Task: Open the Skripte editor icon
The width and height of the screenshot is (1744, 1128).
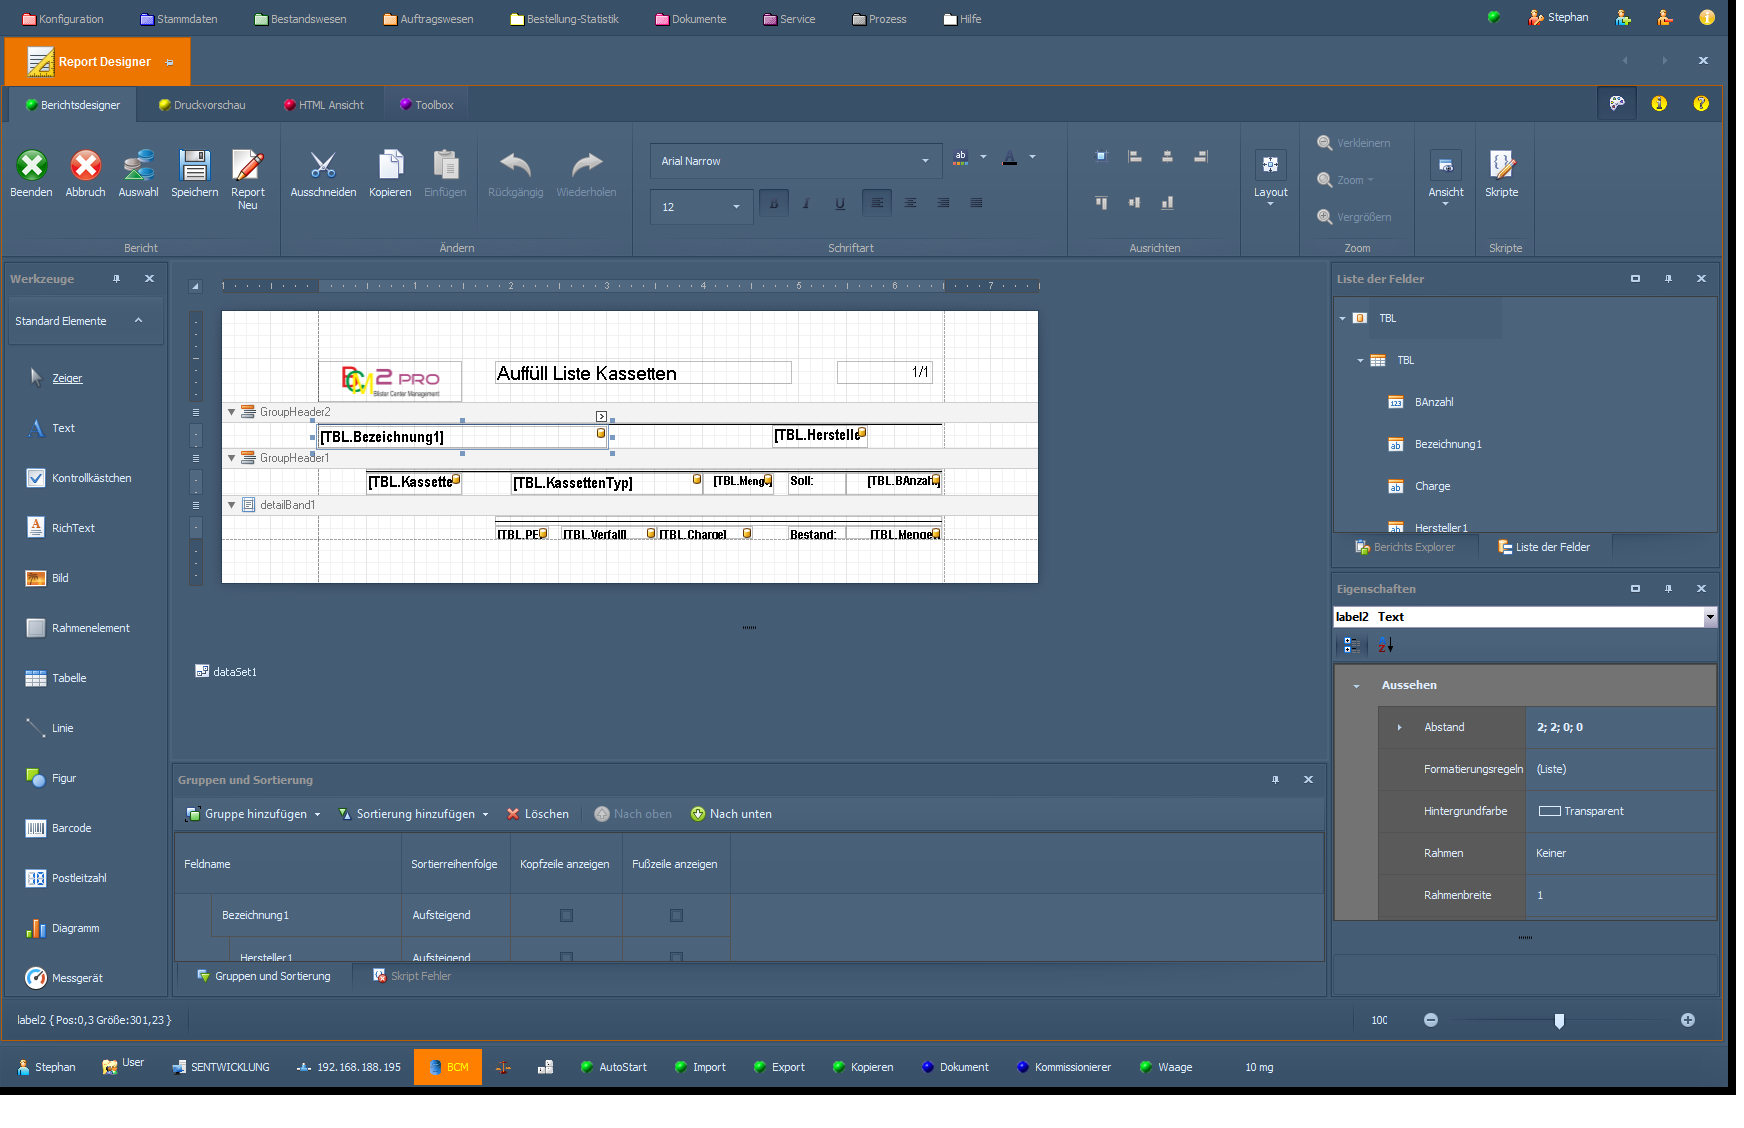Action: 1501,166
